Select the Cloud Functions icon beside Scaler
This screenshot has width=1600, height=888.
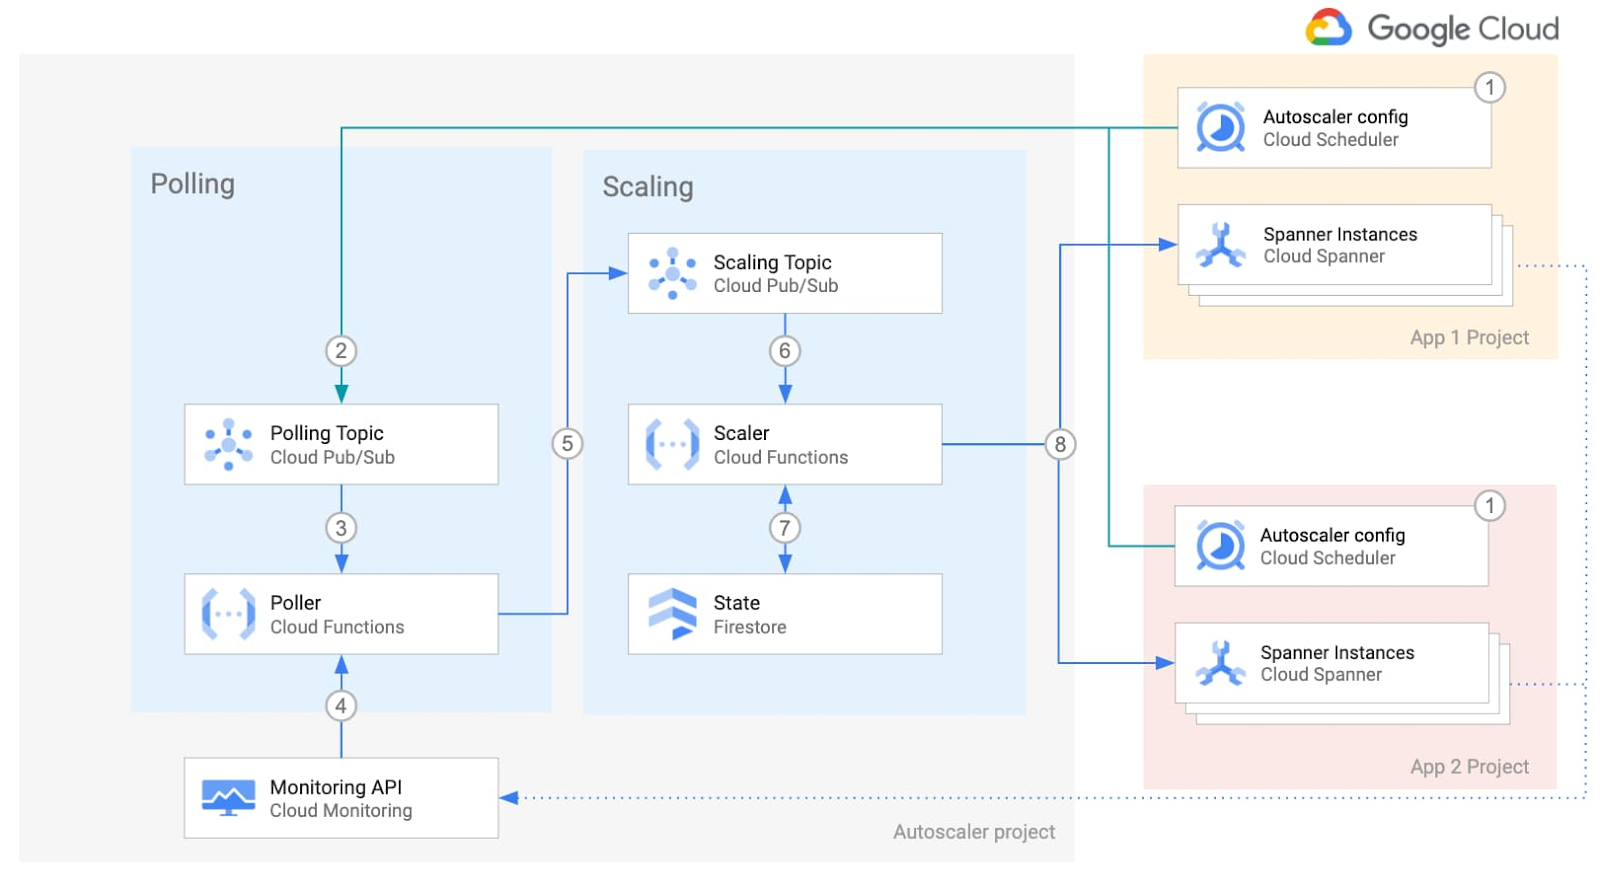[x=673, y=444]
